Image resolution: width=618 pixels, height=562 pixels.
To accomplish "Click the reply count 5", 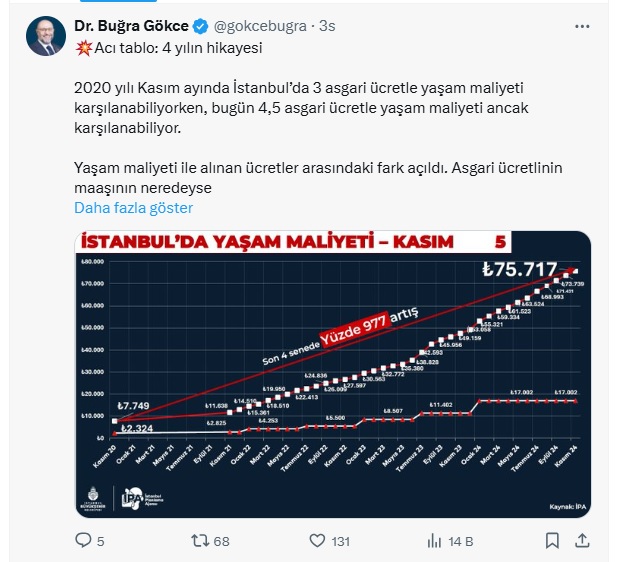I will [100, 541].
